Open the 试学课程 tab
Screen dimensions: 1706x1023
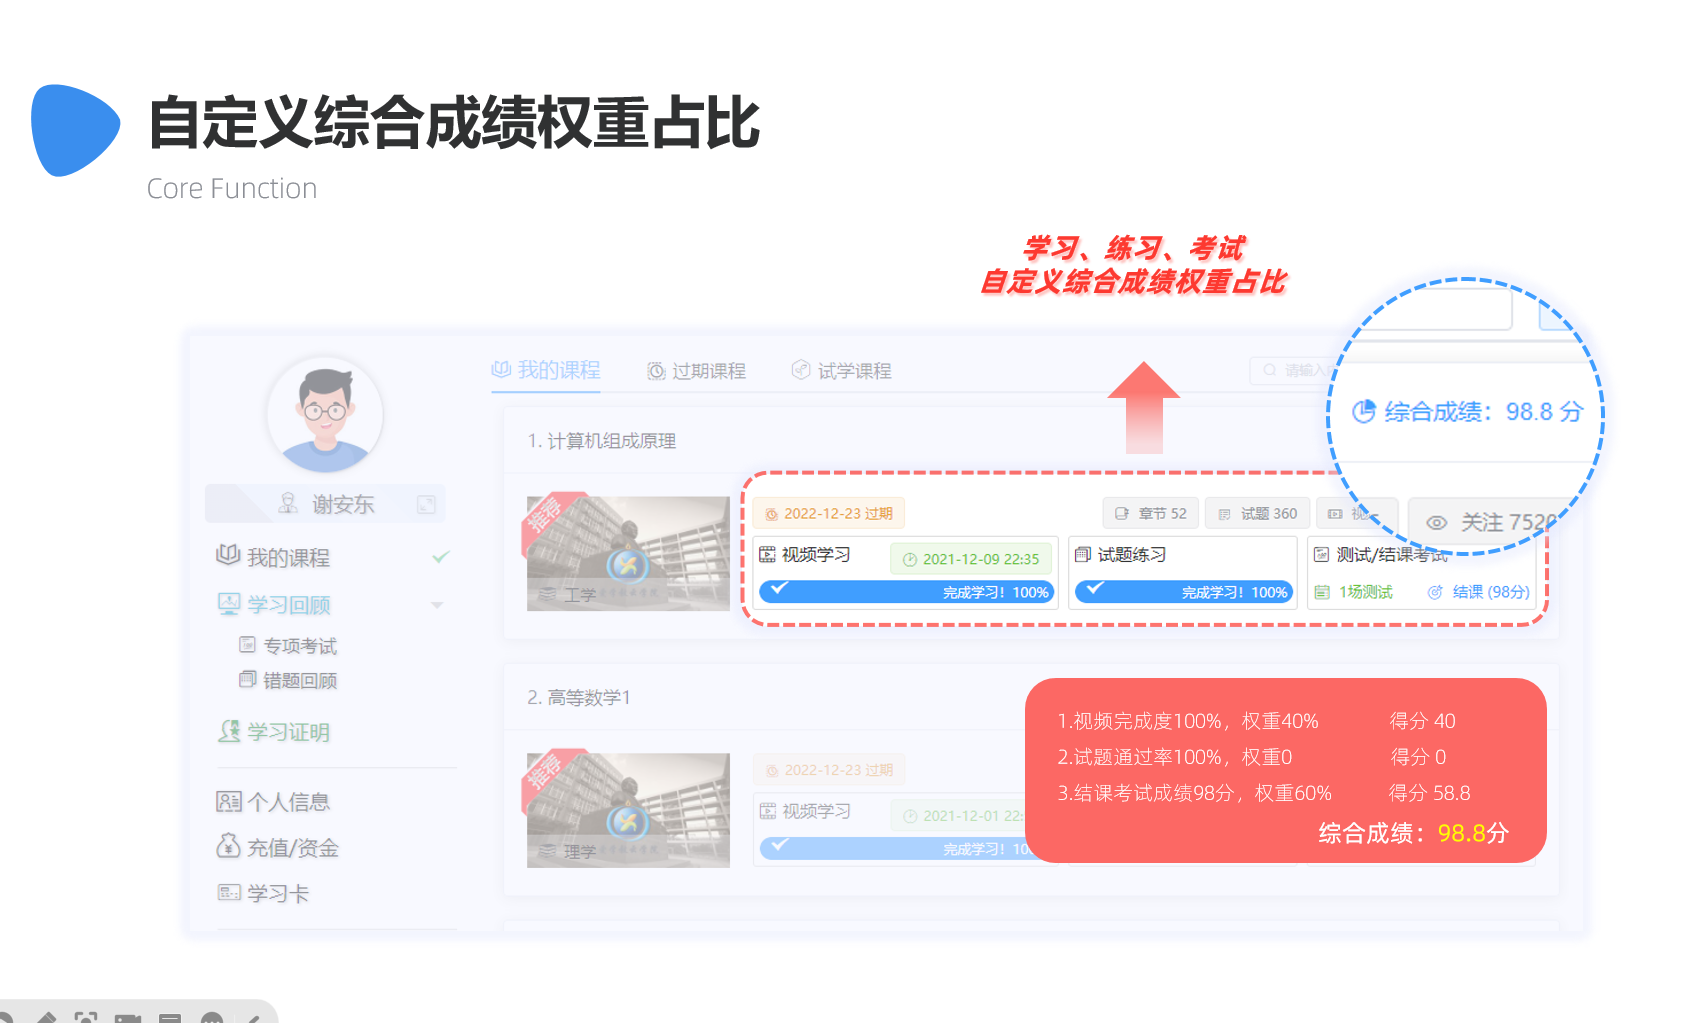[842, 371]
